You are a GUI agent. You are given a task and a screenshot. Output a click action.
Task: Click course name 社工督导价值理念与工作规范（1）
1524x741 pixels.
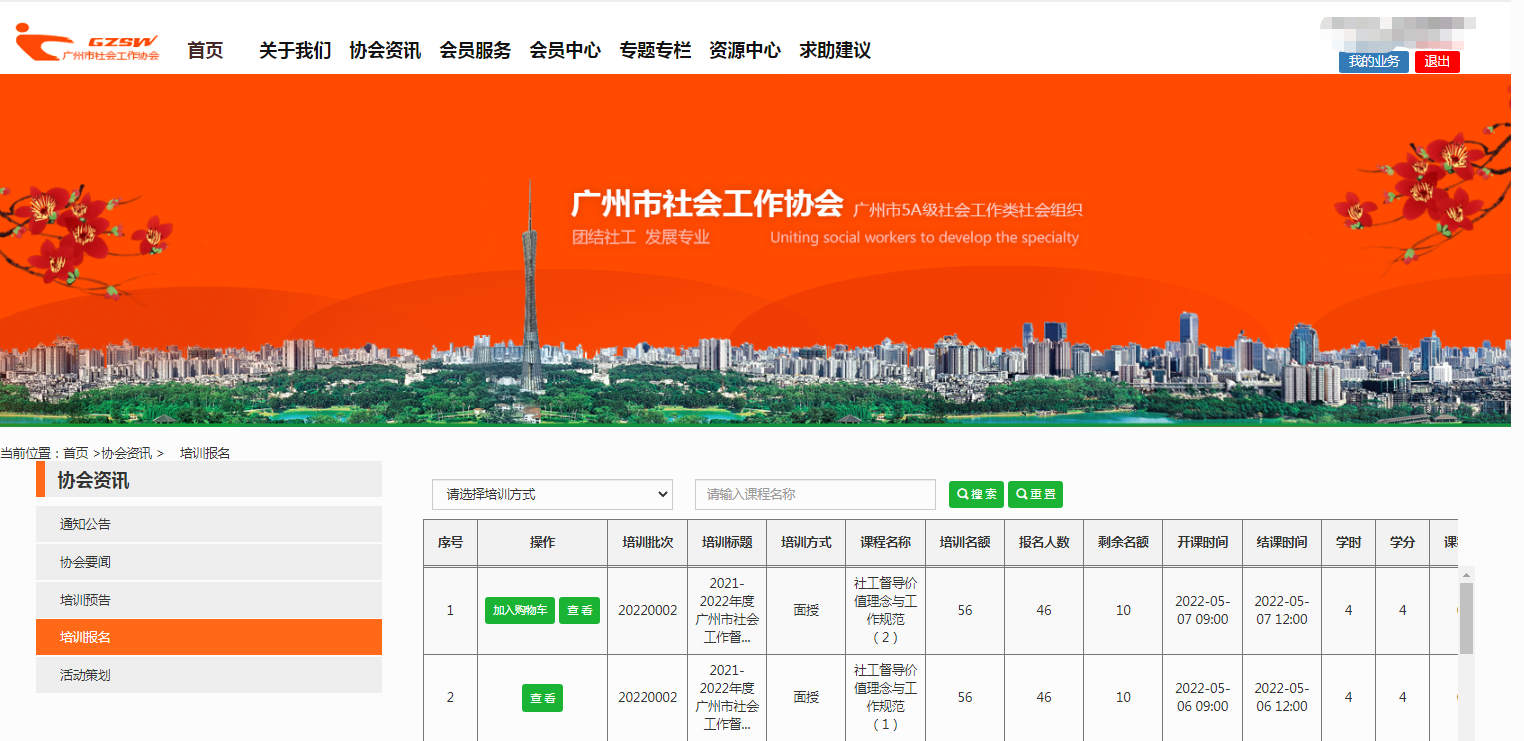(885, 697)
